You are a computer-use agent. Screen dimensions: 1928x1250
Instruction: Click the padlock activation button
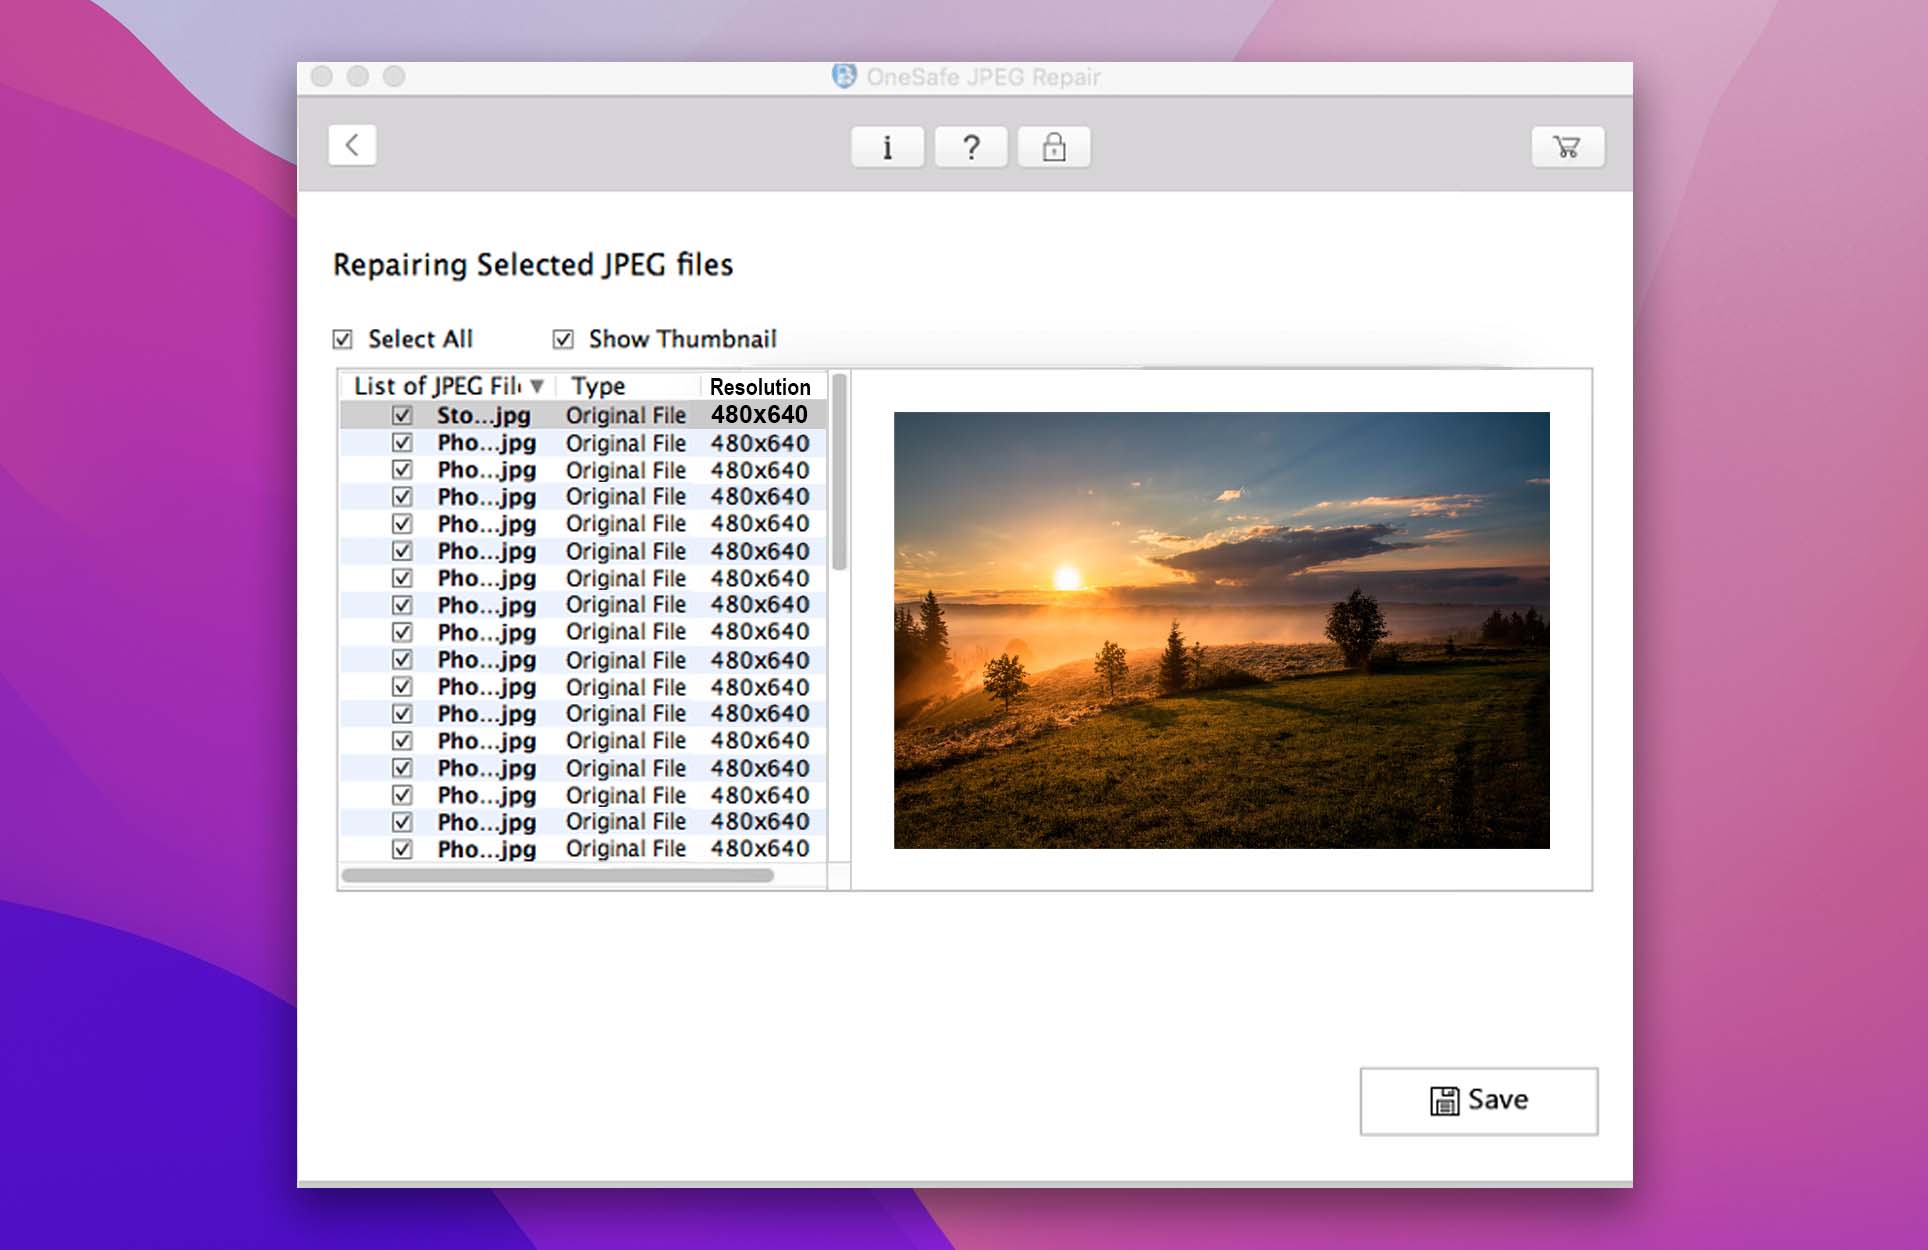[1054, 147]
